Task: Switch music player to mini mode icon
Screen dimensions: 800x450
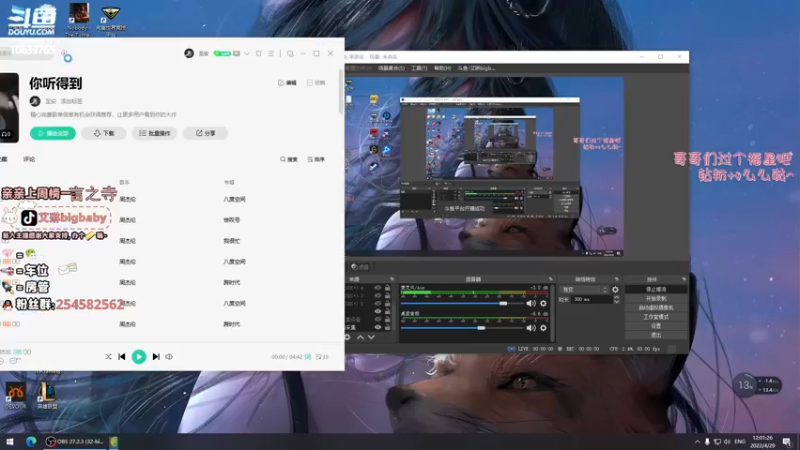Action: (x=290, y=54)
